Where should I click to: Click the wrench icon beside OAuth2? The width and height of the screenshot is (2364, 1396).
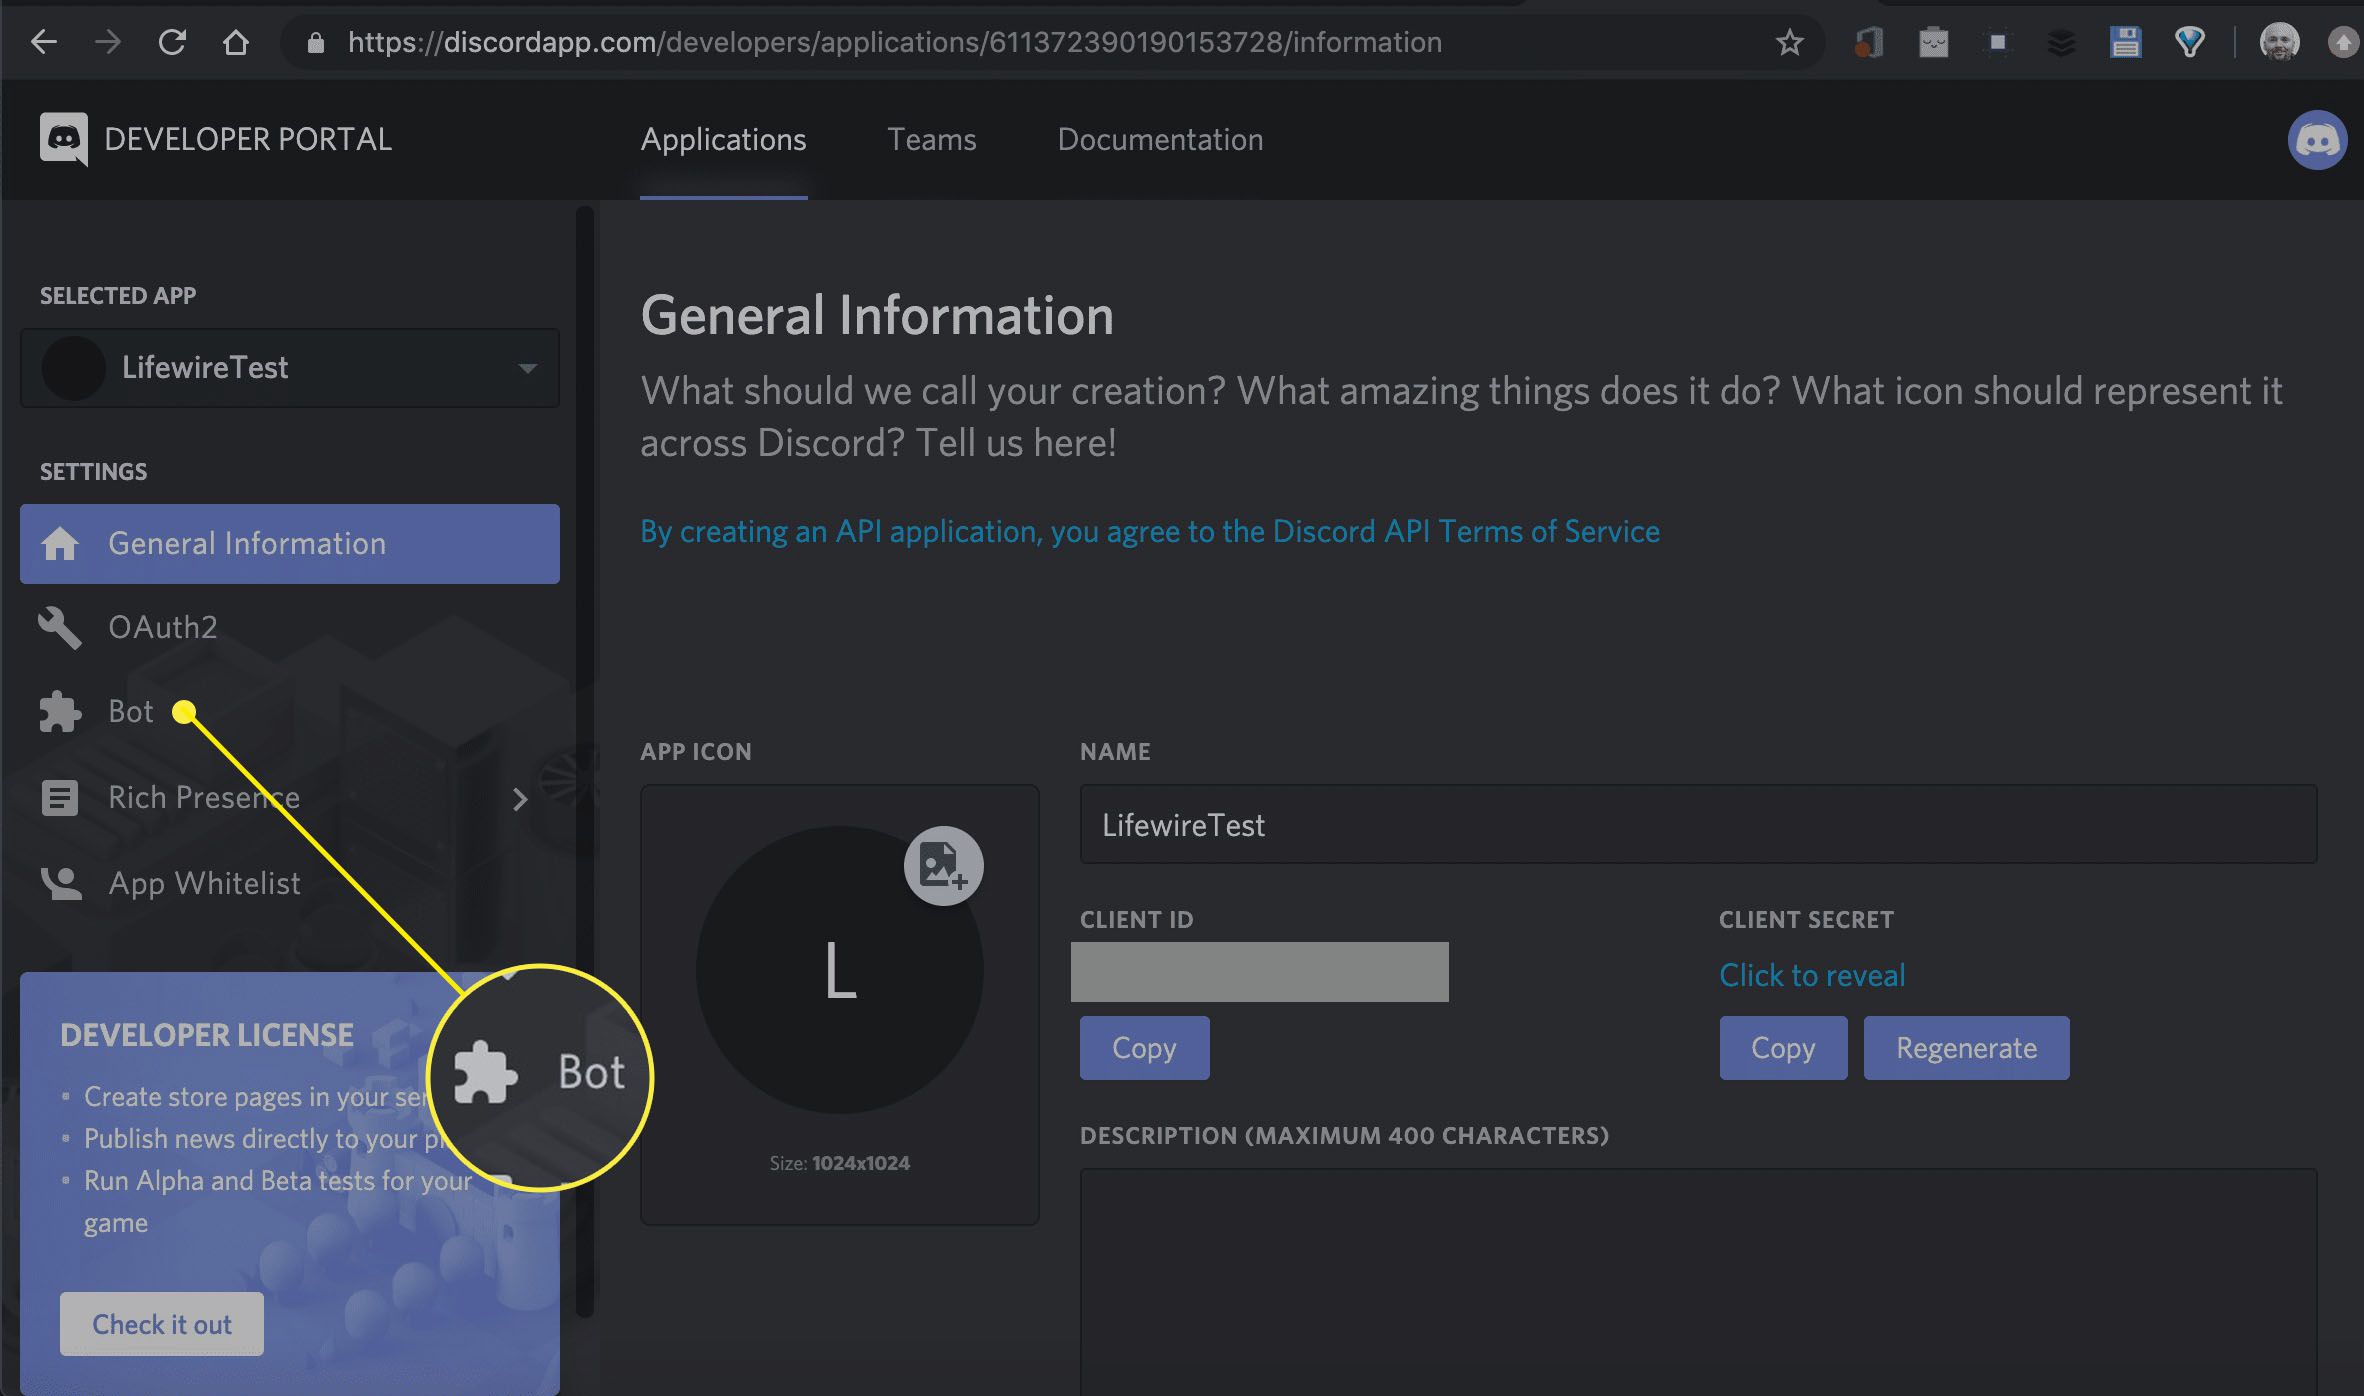(60, 628)
